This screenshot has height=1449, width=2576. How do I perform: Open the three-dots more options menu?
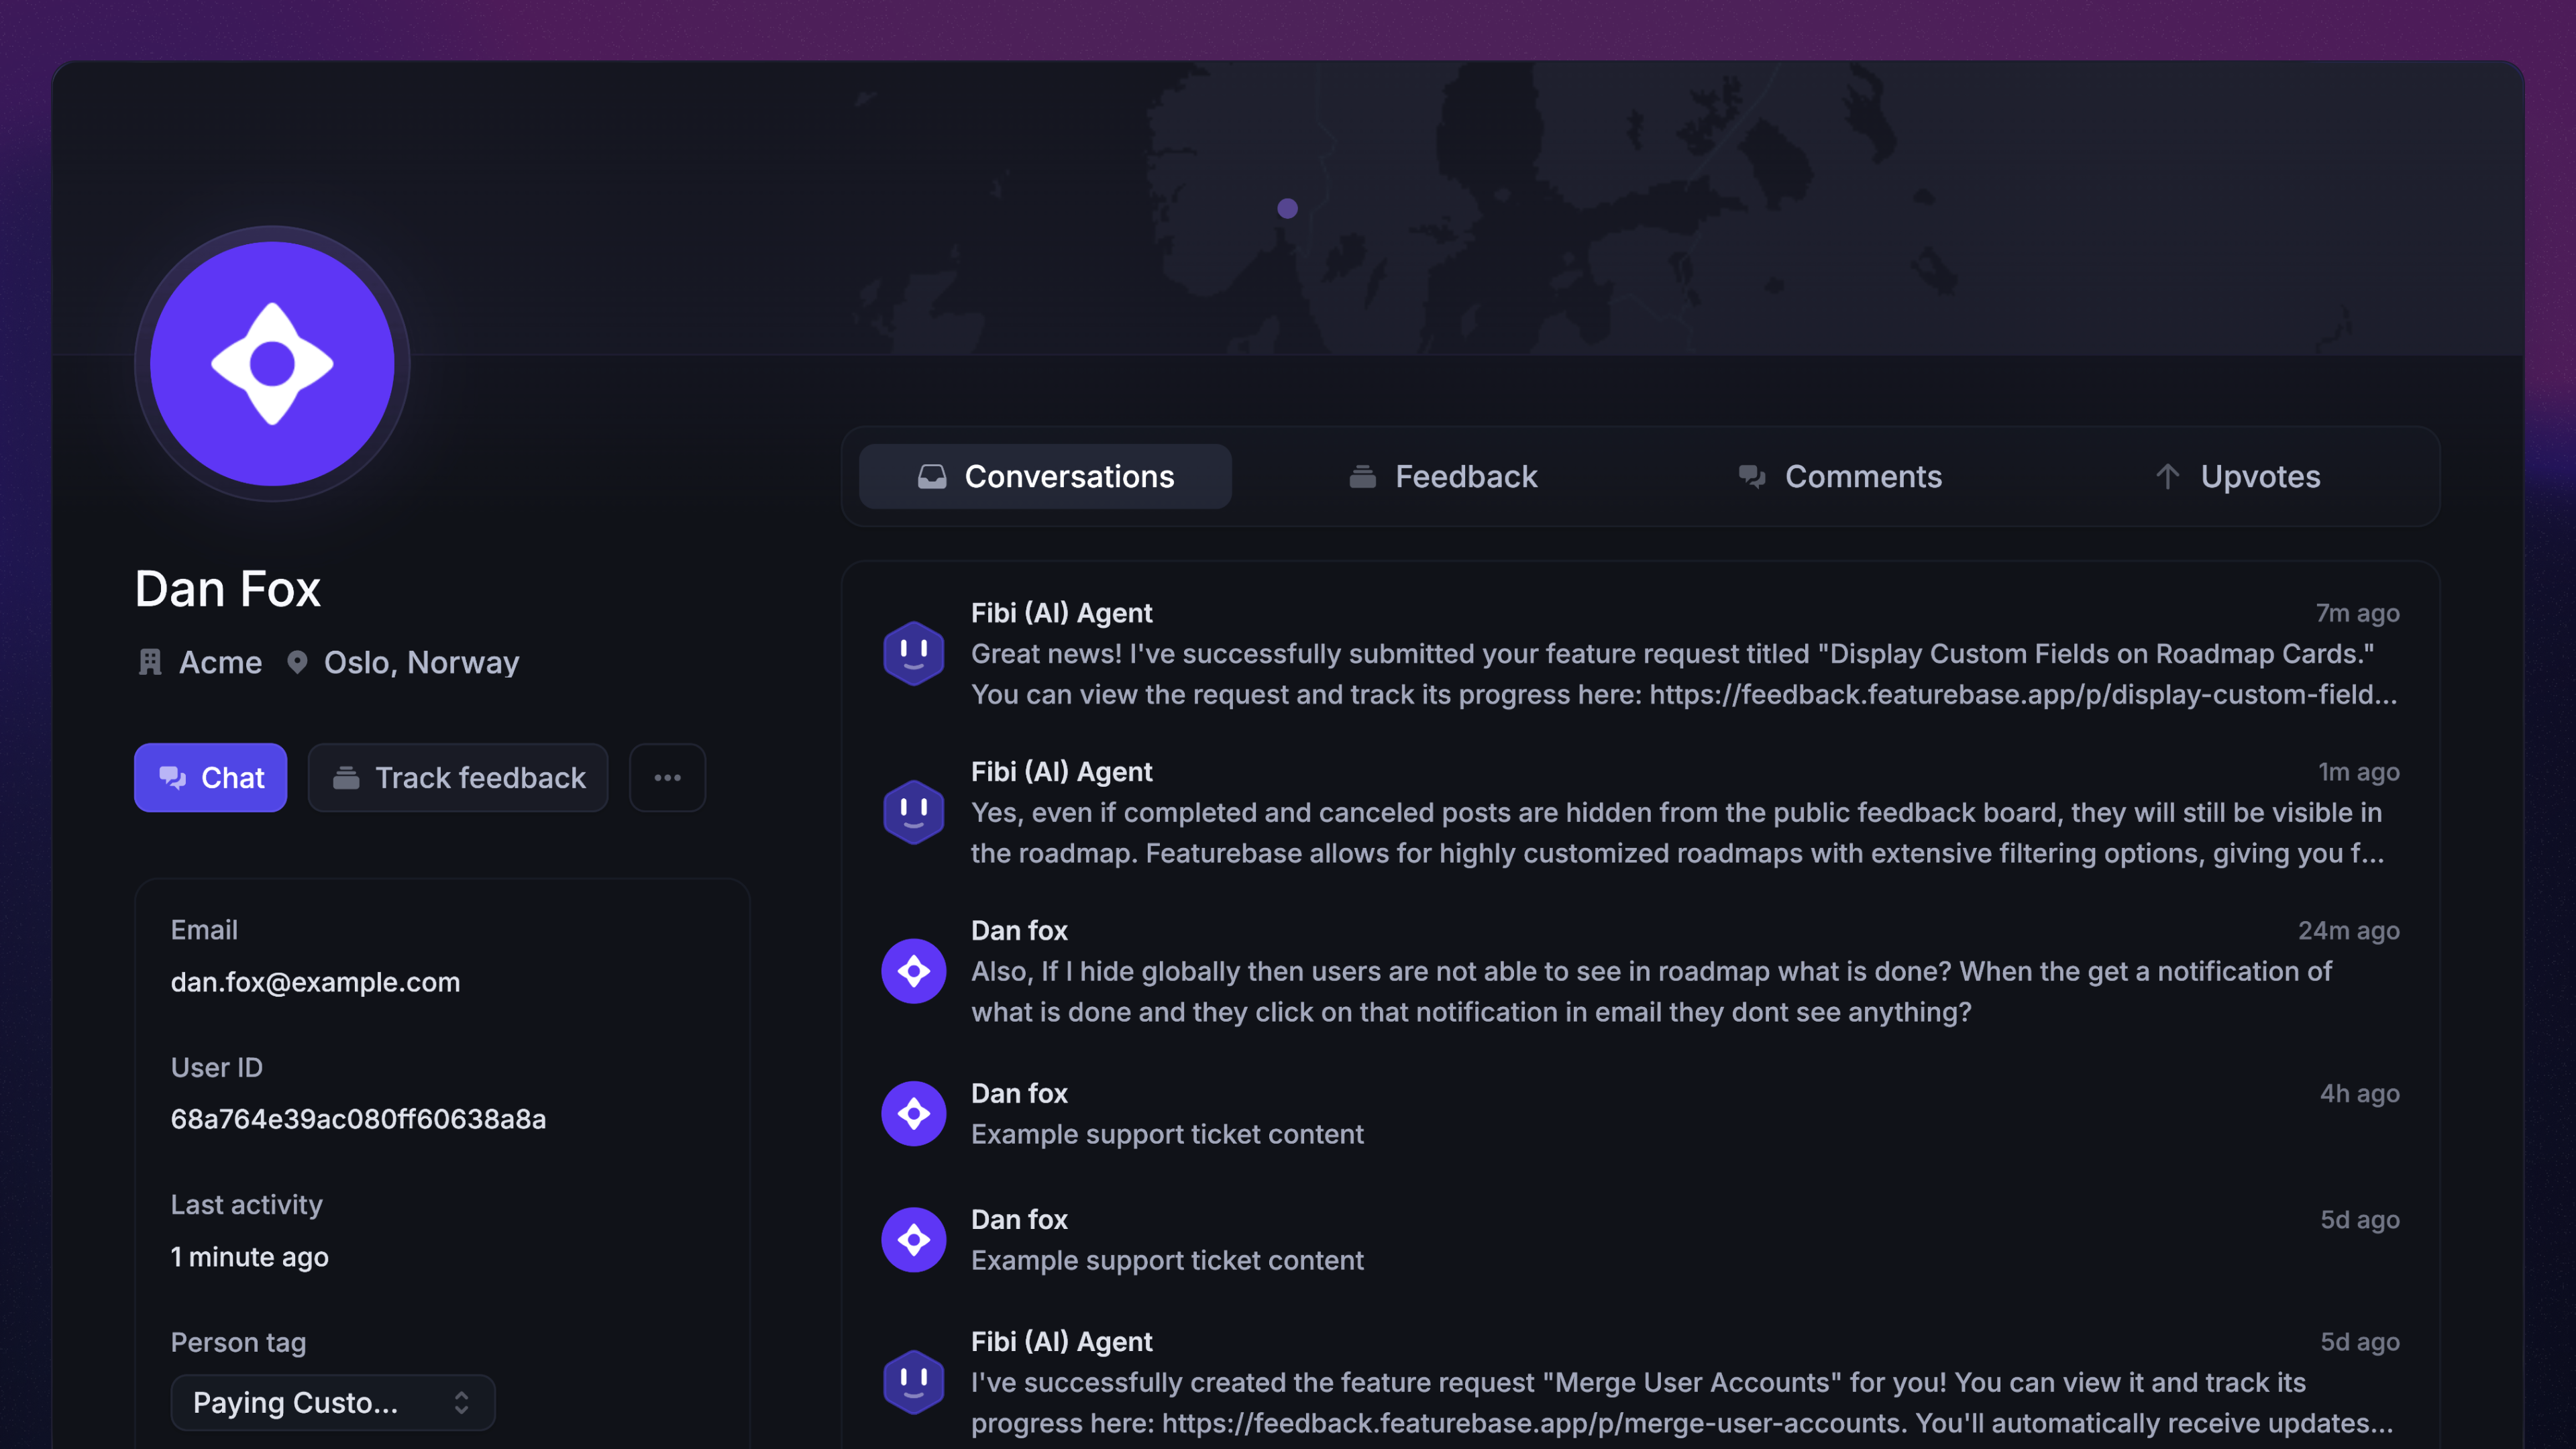point(667,777)
